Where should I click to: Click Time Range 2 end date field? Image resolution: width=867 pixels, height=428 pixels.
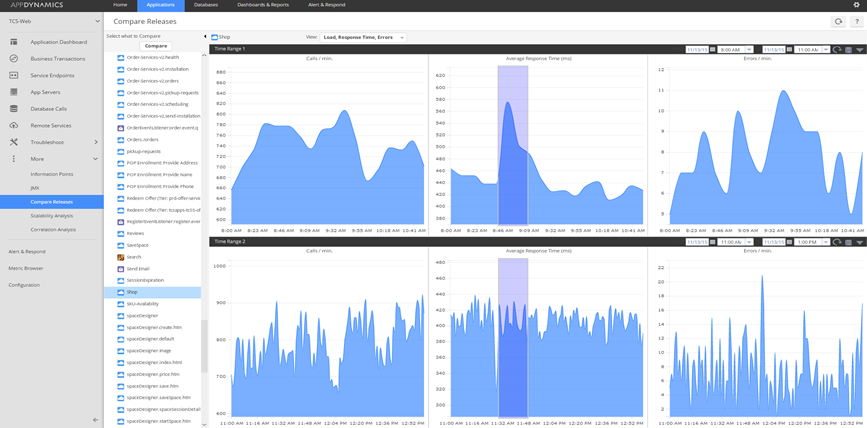(x=774, y=242)
